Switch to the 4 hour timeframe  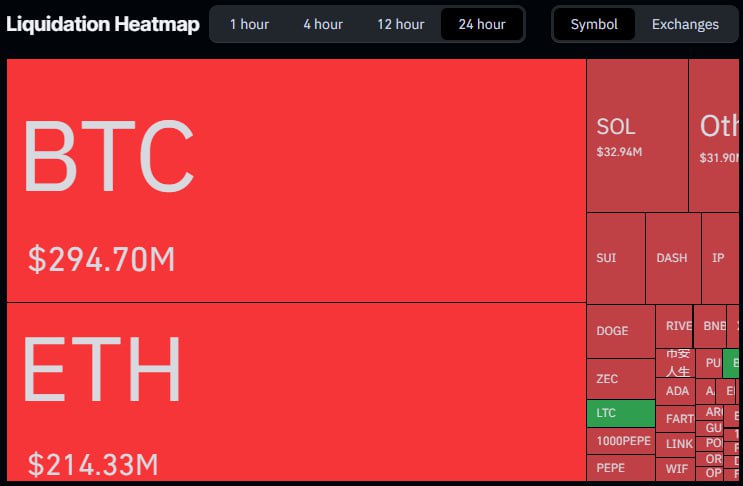pos(323,24)
